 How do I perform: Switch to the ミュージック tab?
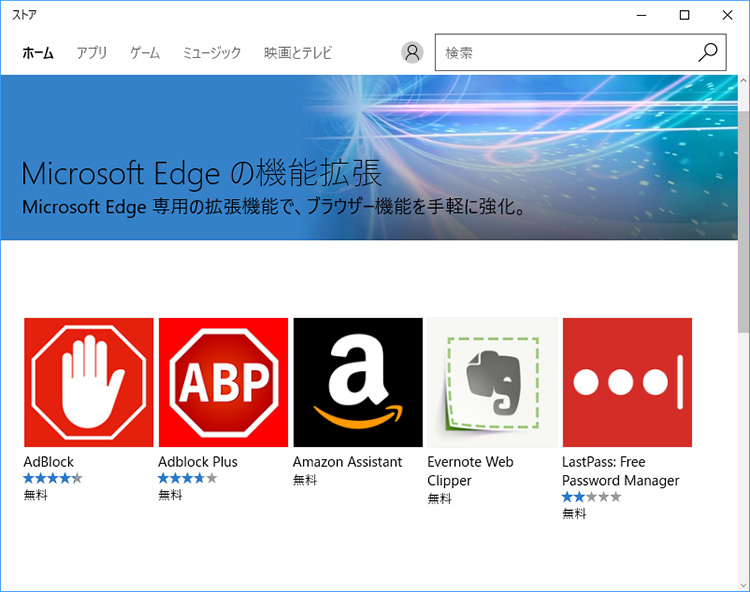[x=212, y=53]
